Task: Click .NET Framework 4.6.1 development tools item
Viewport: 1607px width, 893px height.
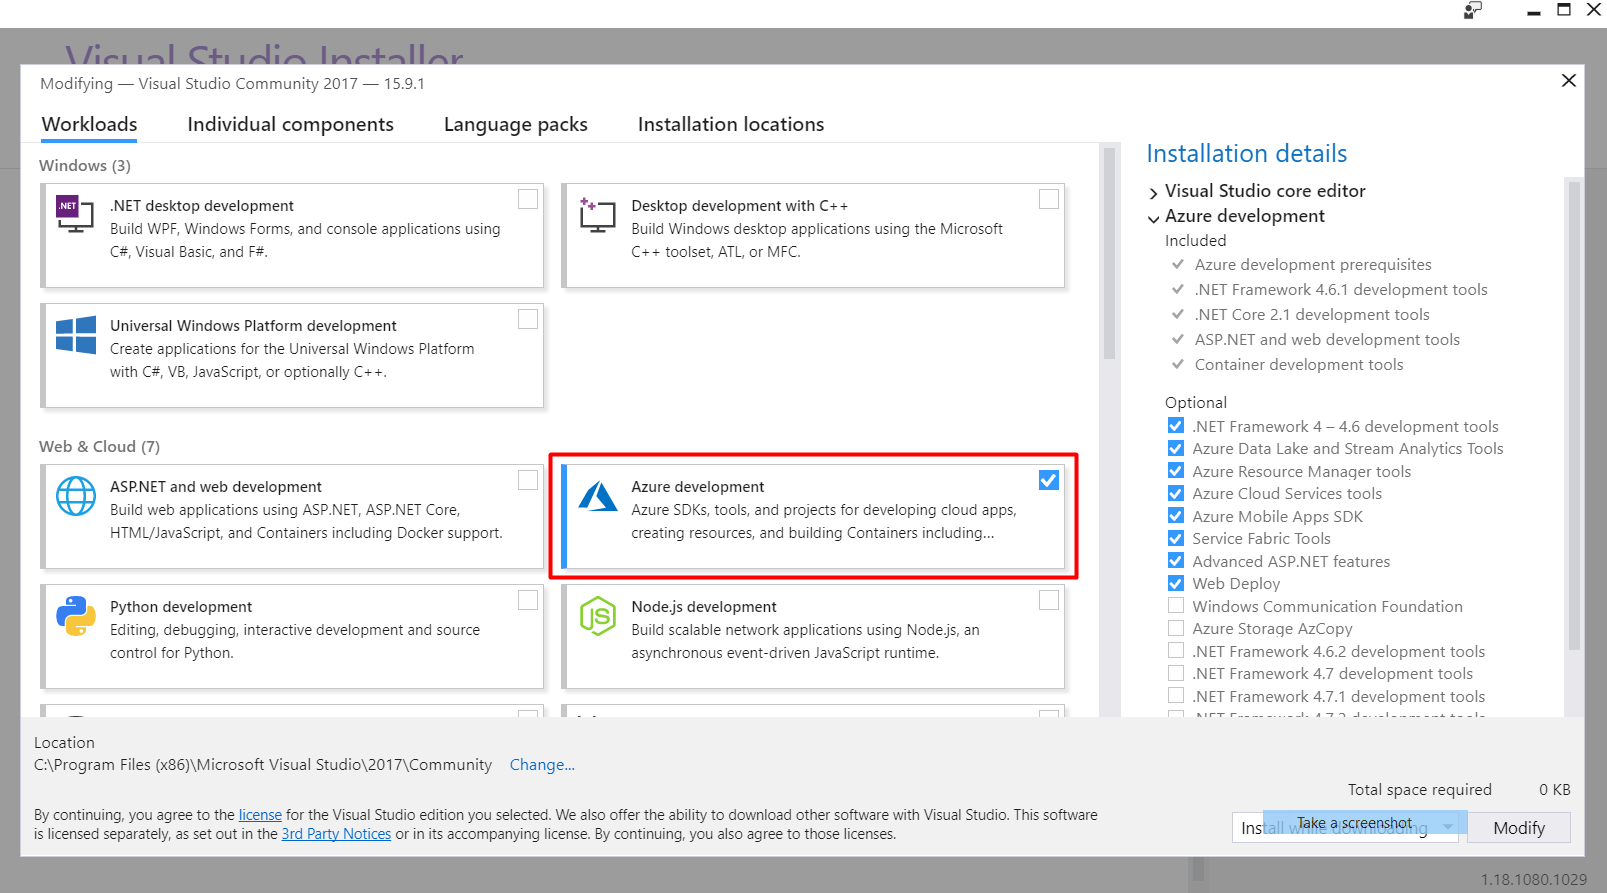Action: 1341,289
